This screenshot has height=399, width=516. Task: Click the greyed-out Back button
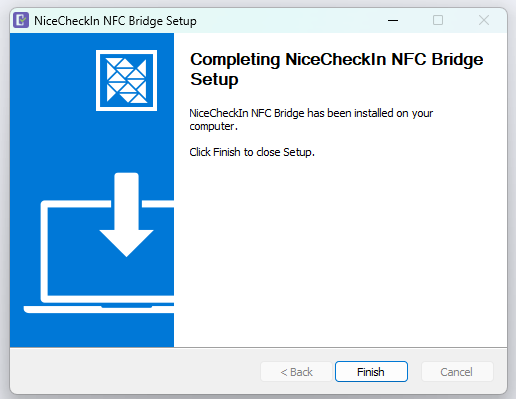click(x=297, y=371)
